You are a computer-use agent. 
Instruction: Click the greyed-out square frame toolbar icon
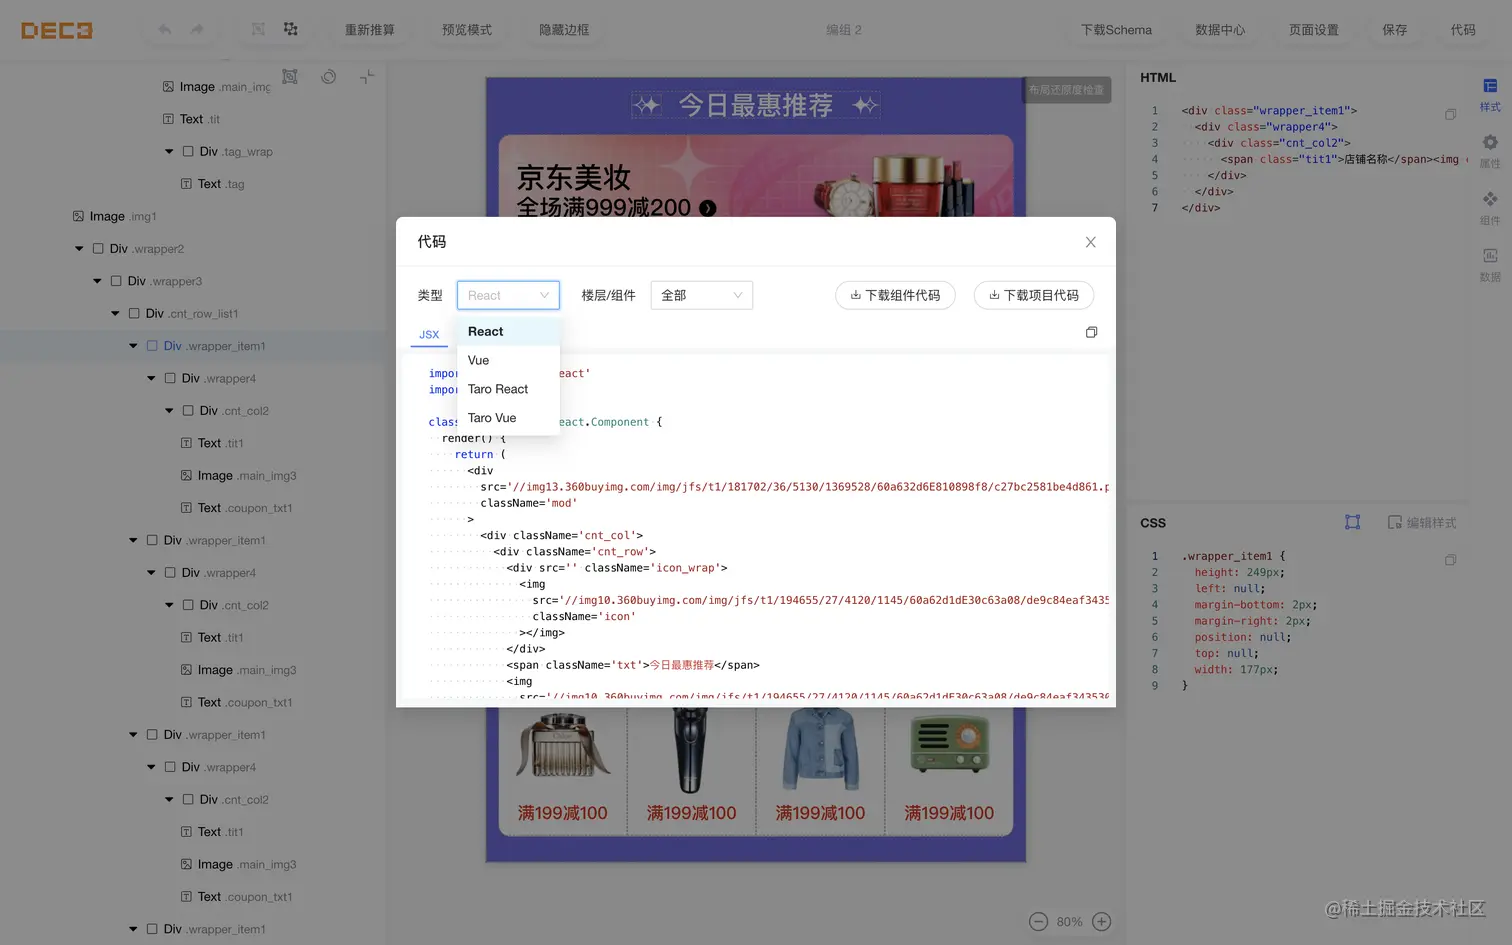click(258, 29)
